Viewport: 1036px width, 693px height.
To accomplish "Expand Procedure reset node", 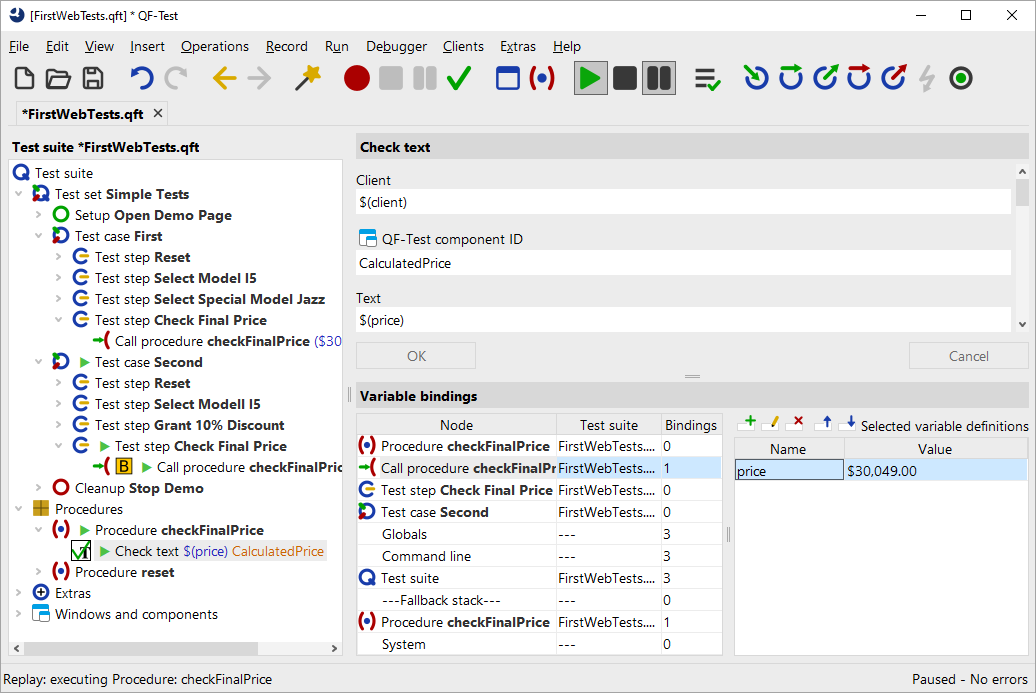I will click(38, 571).
